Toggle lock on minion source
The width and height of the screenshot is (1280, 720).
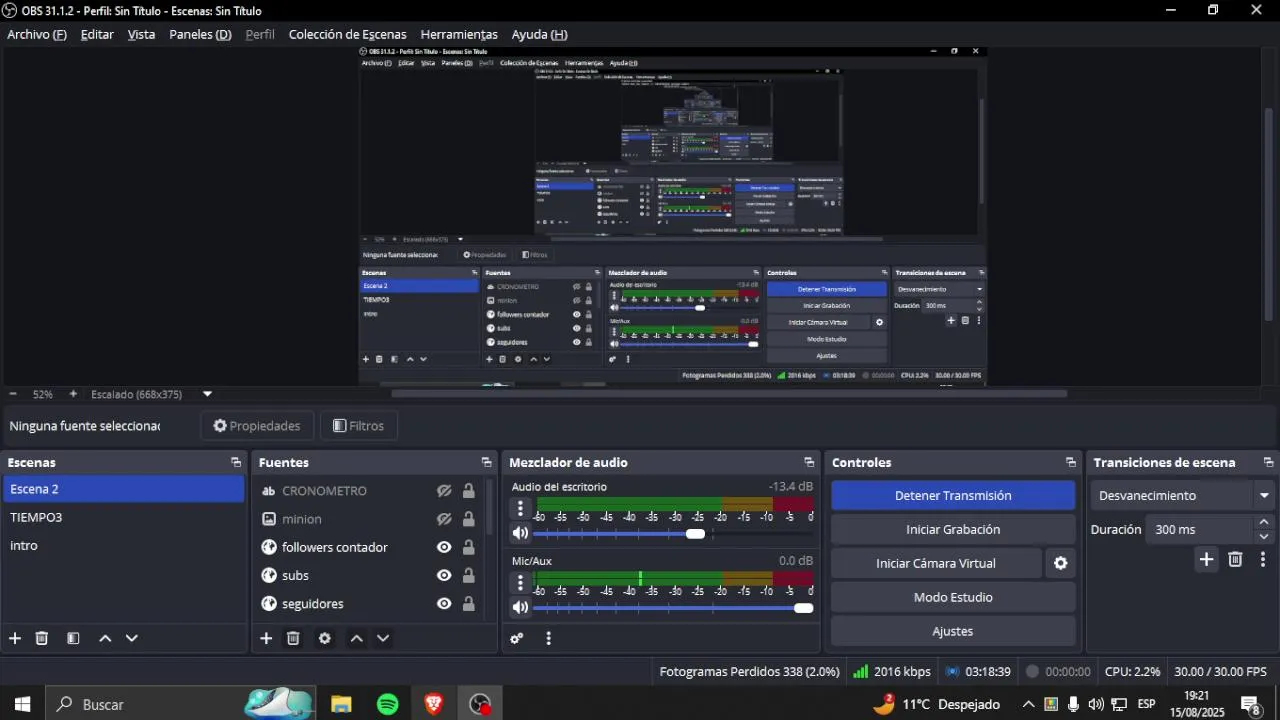tap(468, 519)
